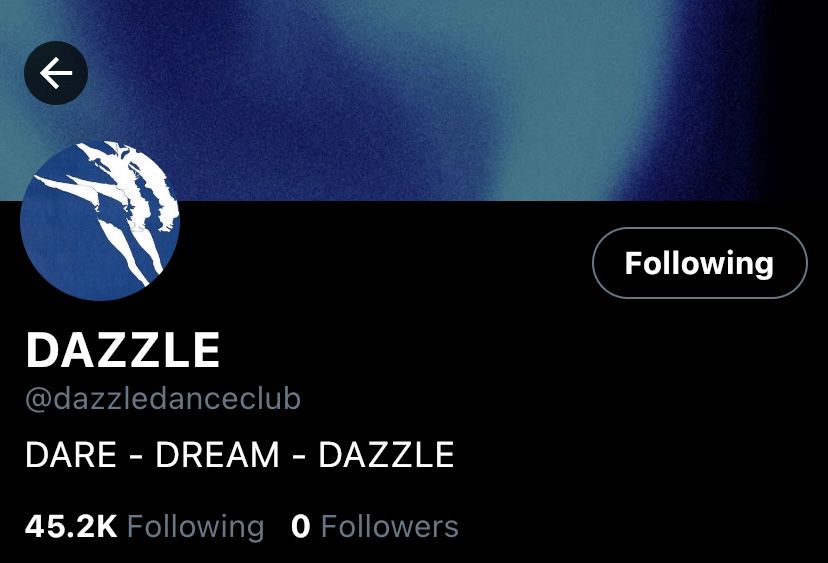Click the DARE - DREAM - DAZZLE bio

point(239,455)
